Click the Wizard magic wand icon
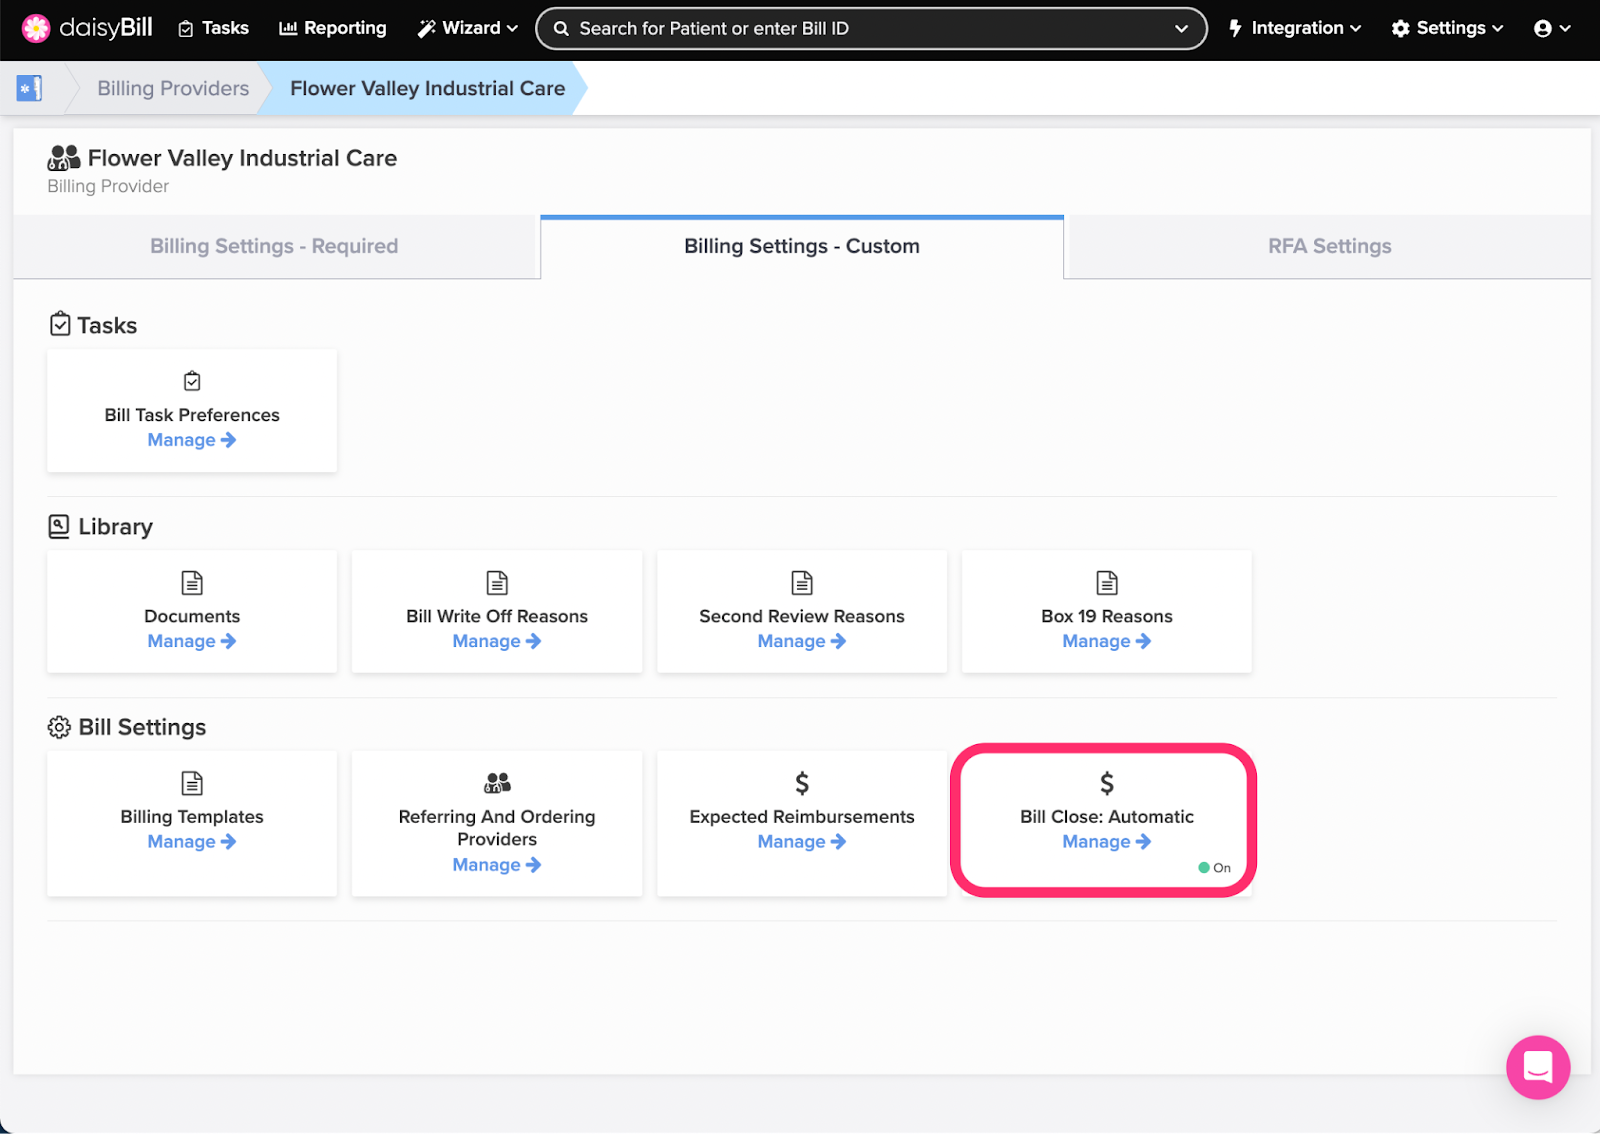Screen dimensions: 1600x1134 tap(426, 28)
